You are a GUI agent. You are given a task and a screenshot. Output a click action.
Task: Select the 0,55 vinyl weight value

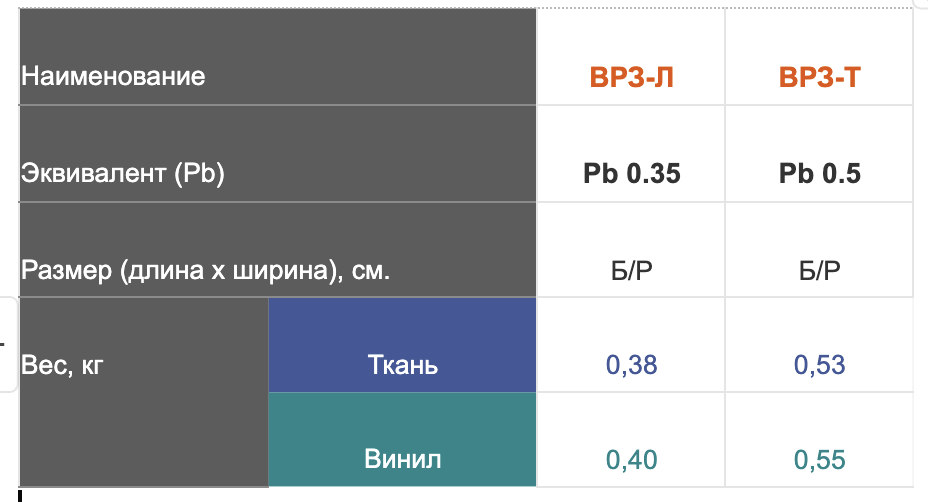(819, 460)
